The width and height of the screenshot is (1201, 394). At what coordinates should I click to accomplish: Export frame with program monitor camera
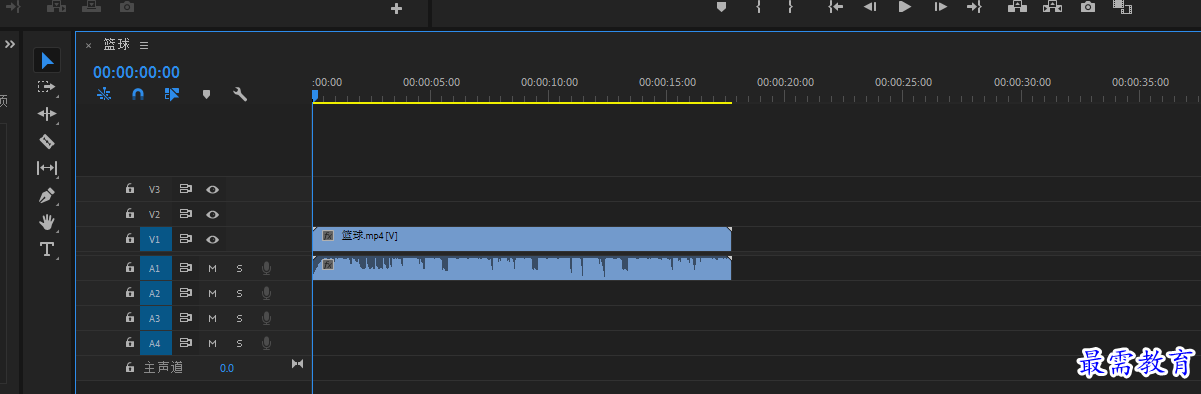pyautogui.click(x=1088, y=7)
